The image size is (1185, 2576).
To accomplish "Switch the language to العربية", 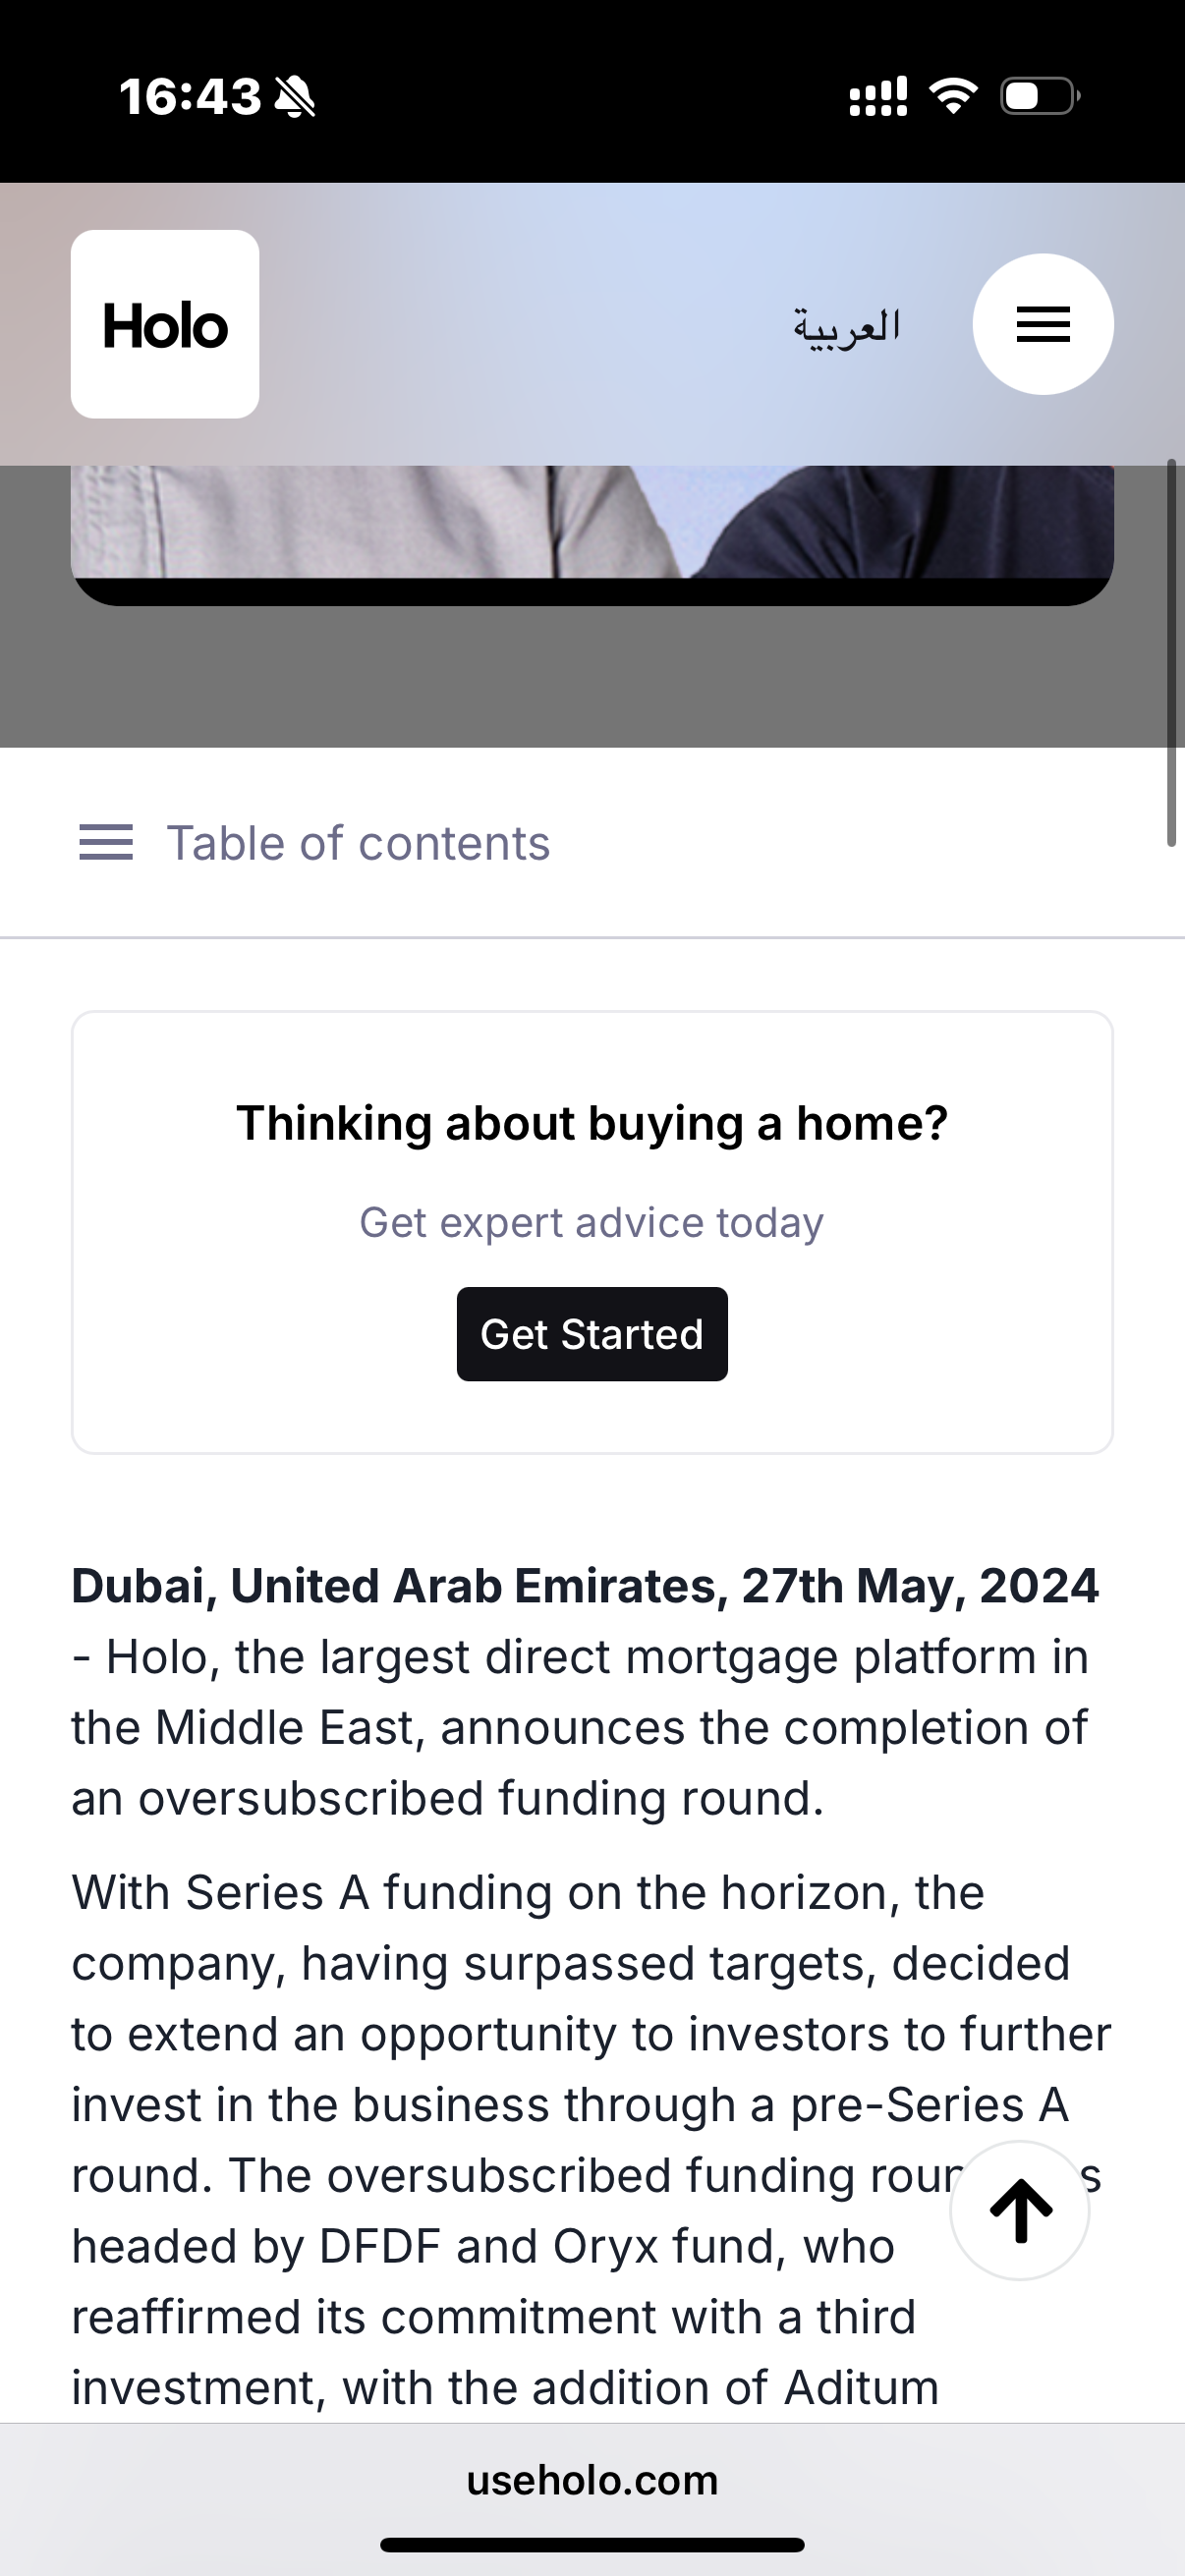I will point(847,326).
